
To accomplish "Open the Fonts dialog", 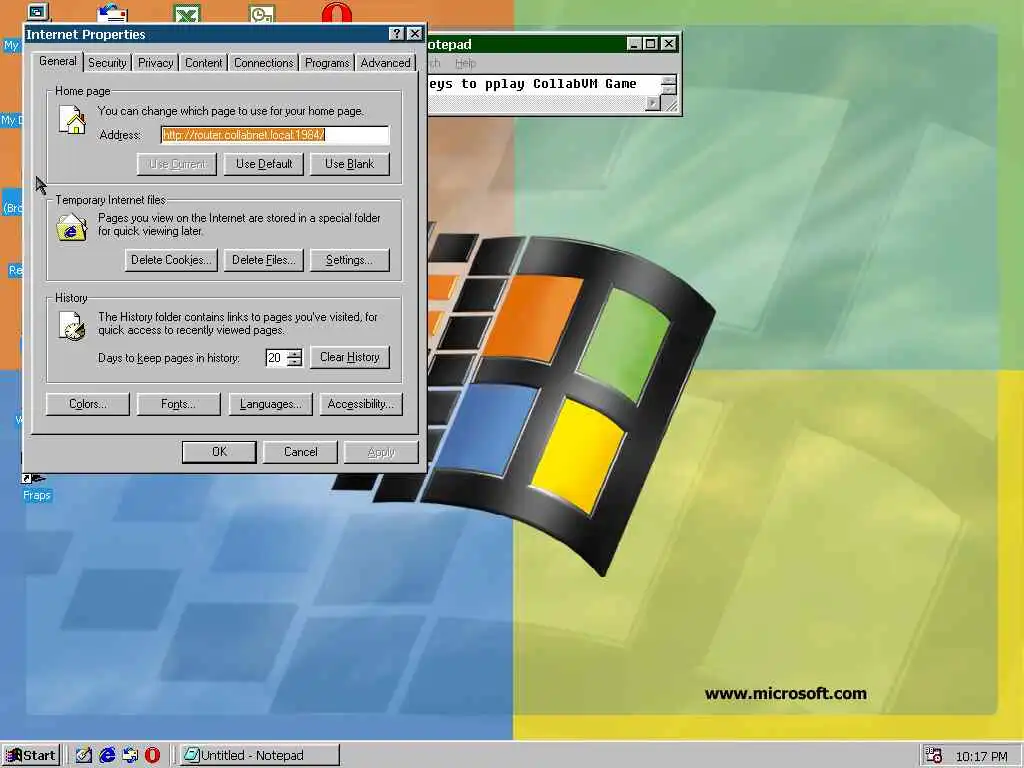I will [x=178, y=404].
